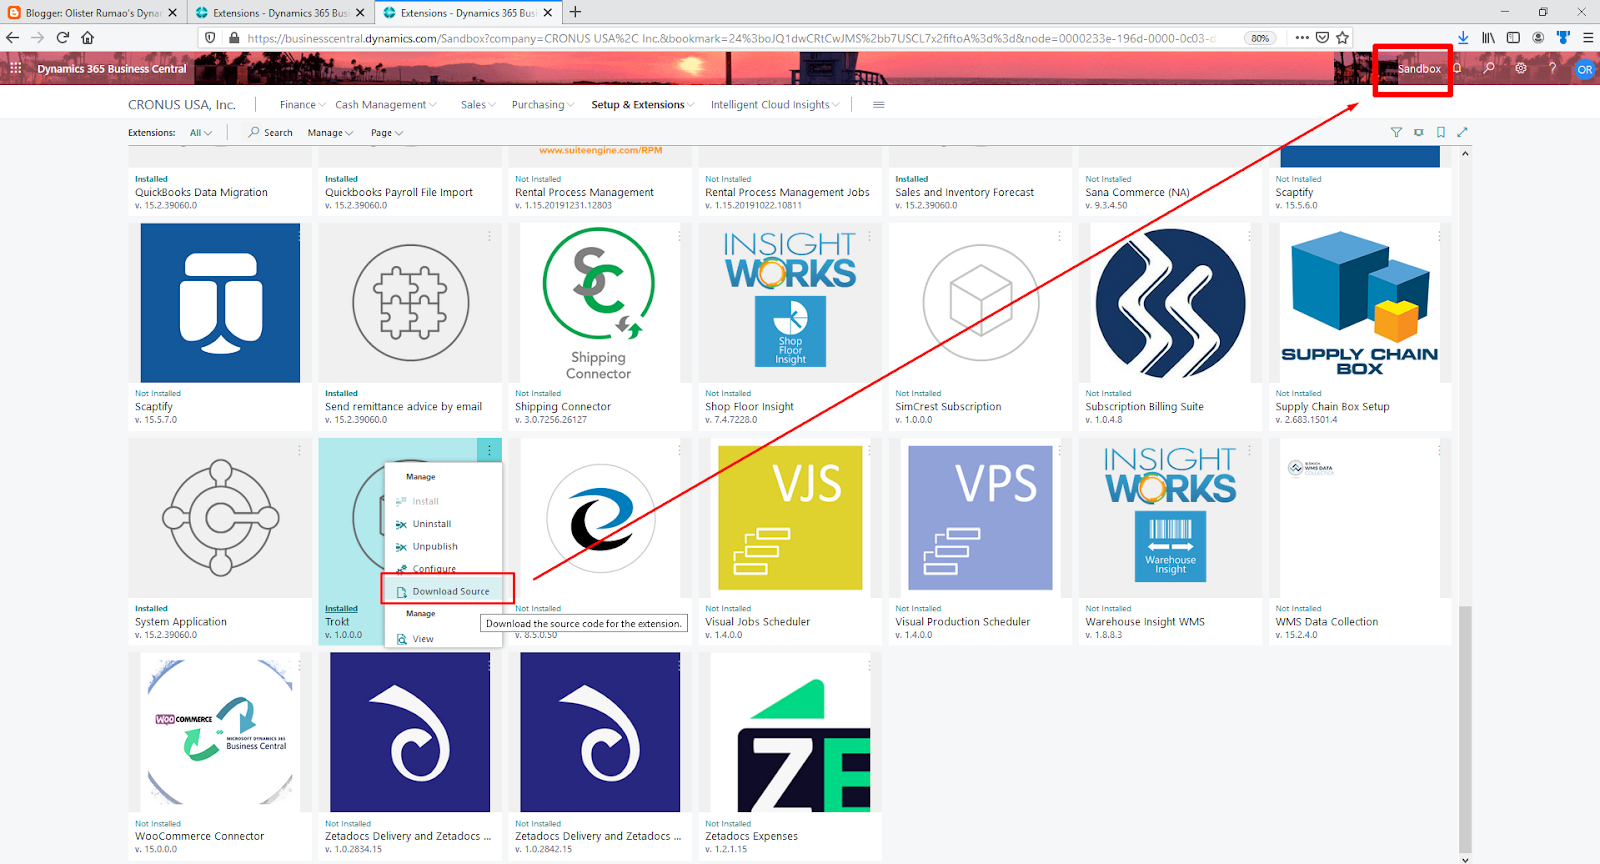The width and height of the screenshot is (1600, 864).
Task: Open the Firefox library icon
Action: point(1489,38)
